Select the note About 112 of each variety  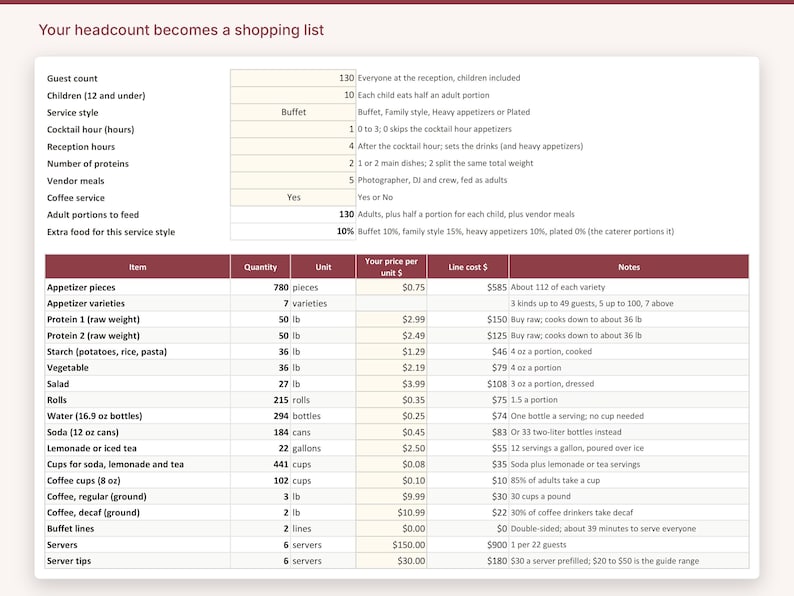(x=558, y=287)
